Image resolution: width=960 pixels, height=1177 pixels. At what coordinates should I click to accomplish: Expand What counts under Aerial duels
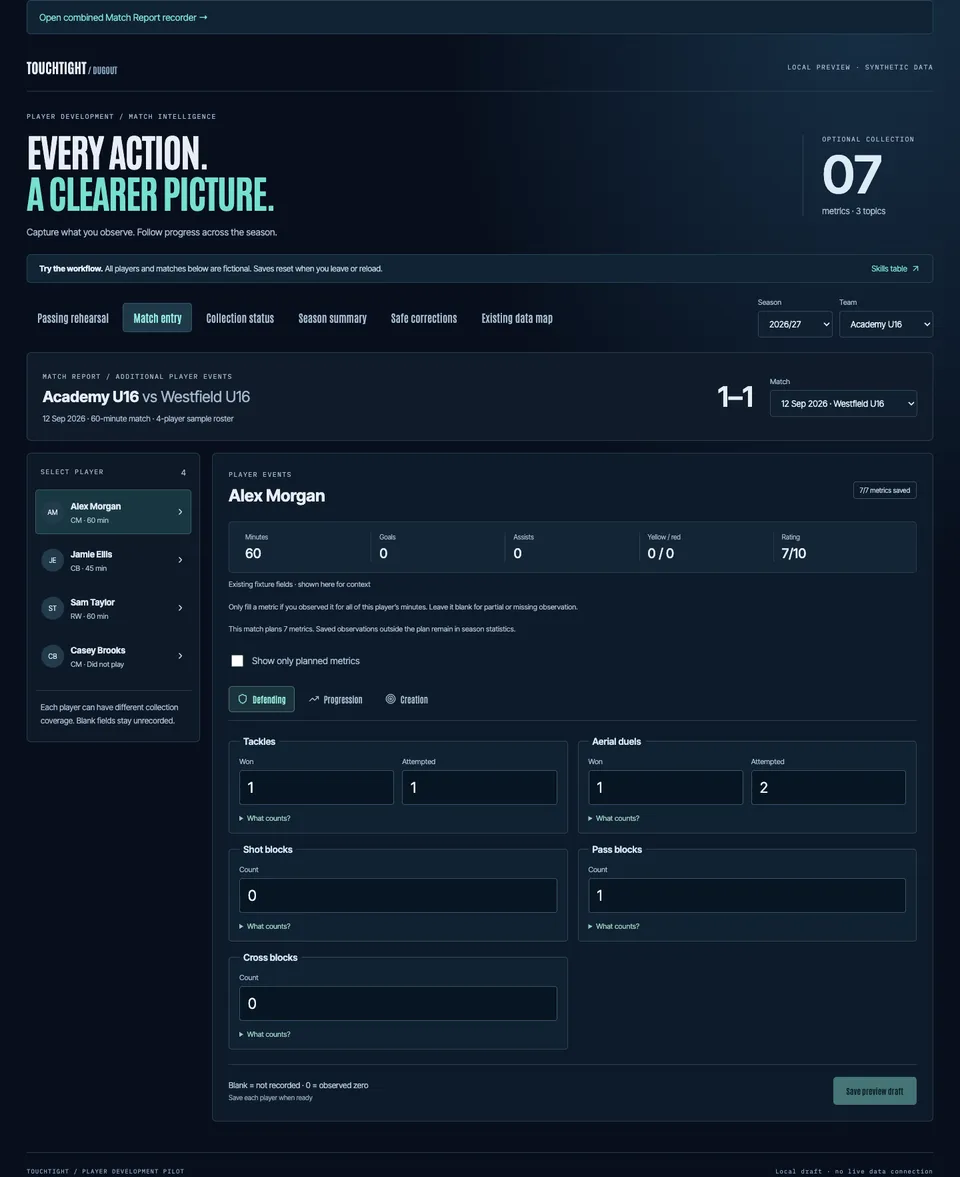614,818
